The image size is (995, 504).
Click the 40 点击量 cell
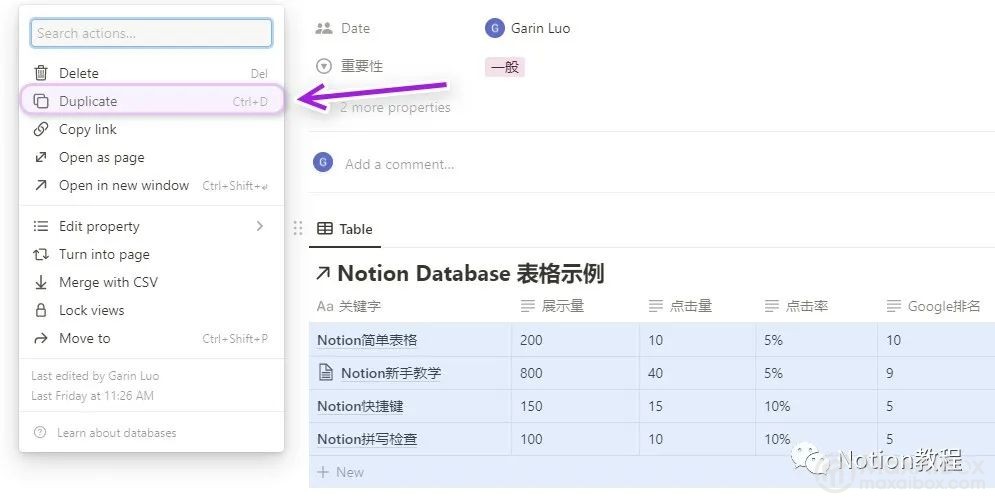(698, 373)
